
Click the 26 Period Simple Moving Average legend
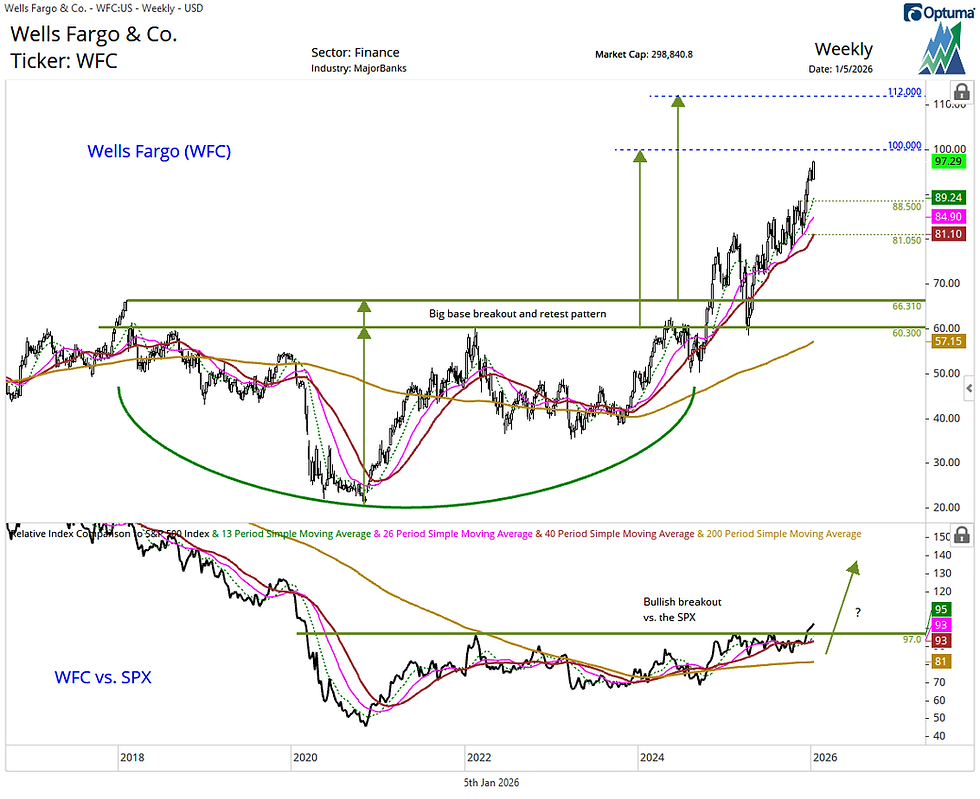coord(458,534)
